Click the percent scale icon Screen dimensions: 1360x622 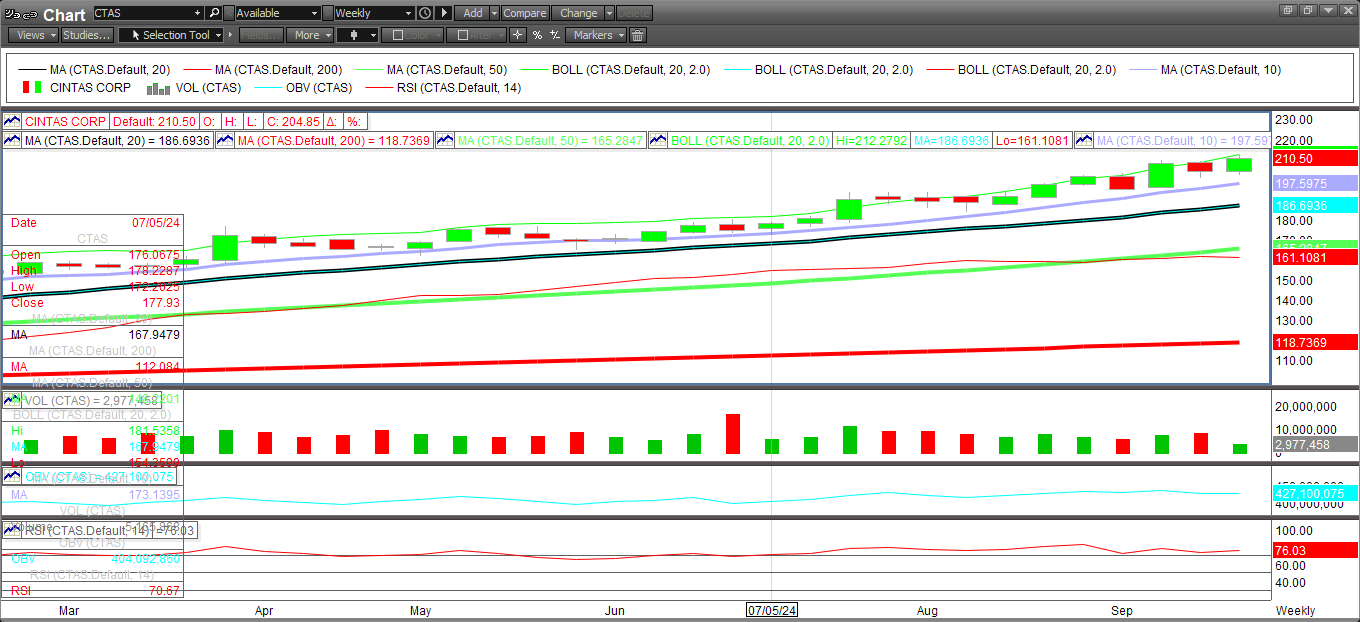(537, 35)
